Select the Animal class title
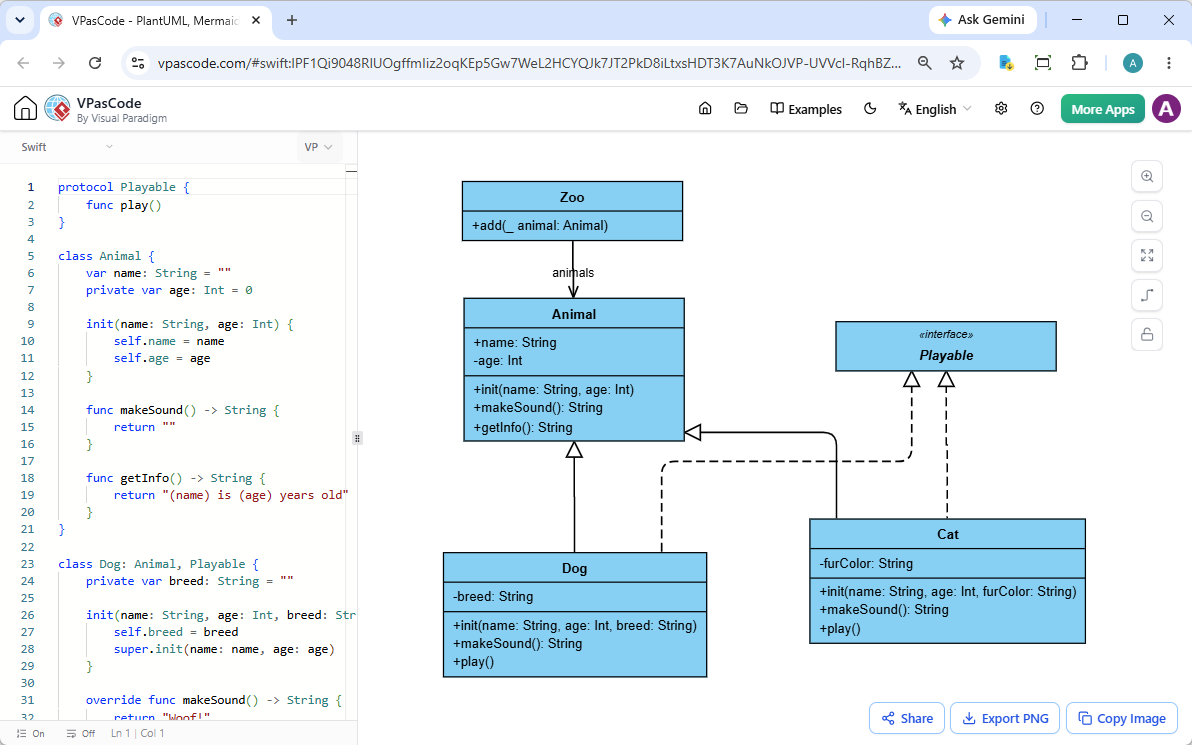The width and height of the screenshot is (1192, 745). (574, 314)
